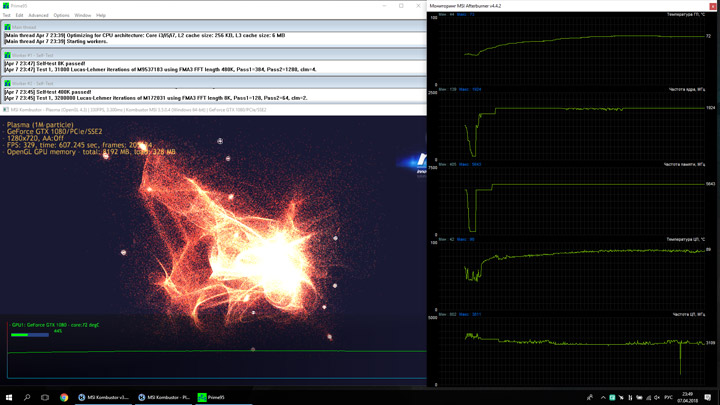
Task: Open the Advanced menu in Prime95
Action: pos(38,15)
